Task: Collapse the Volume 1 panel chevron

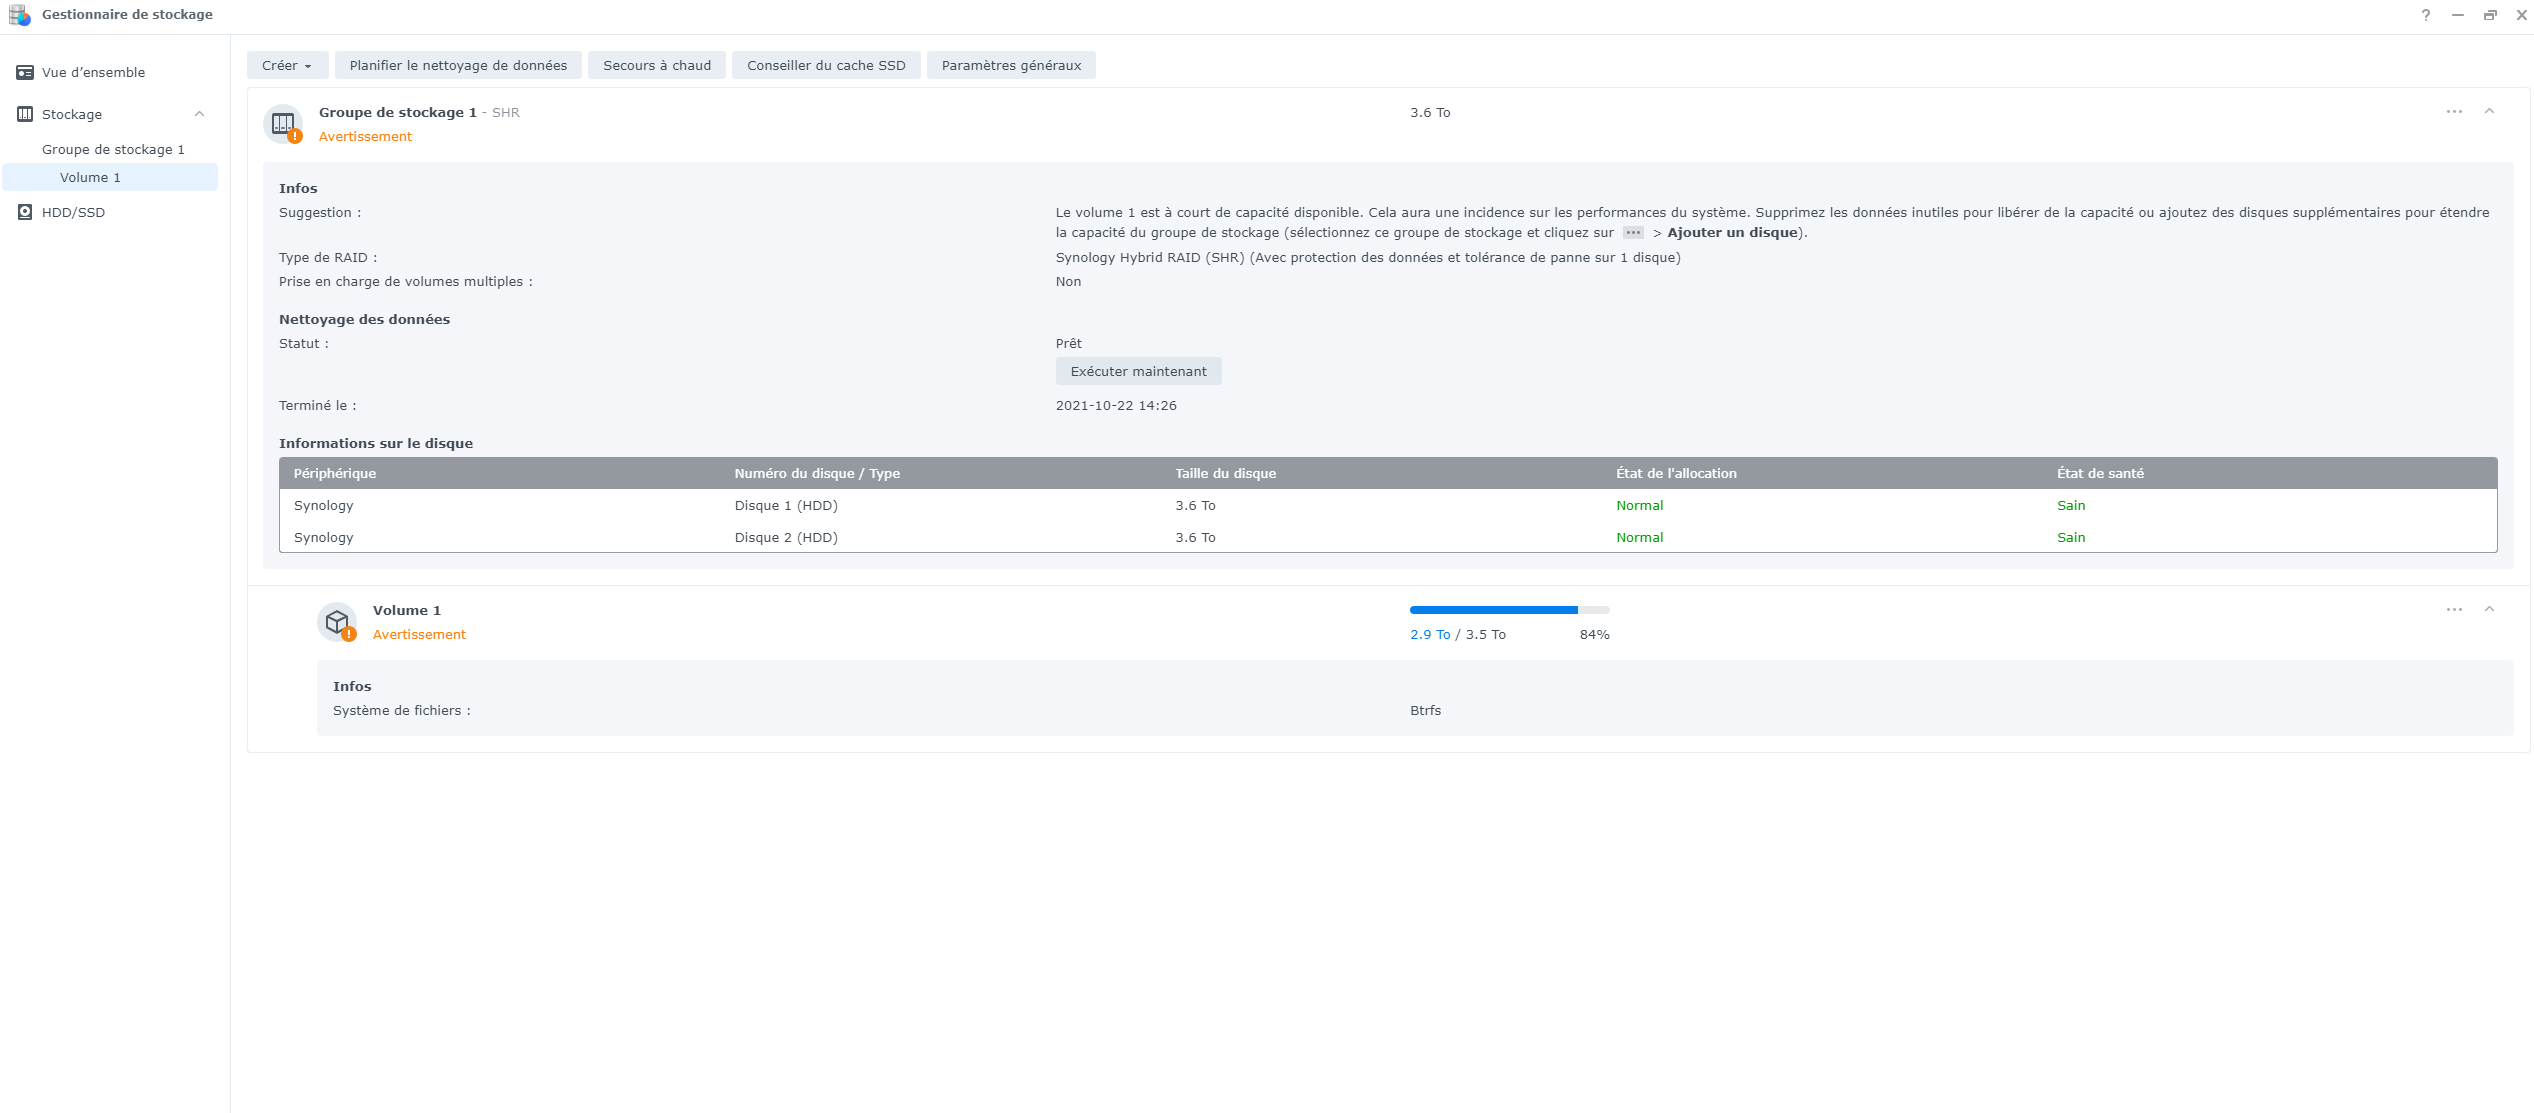Action: [x=2489, y=609]
